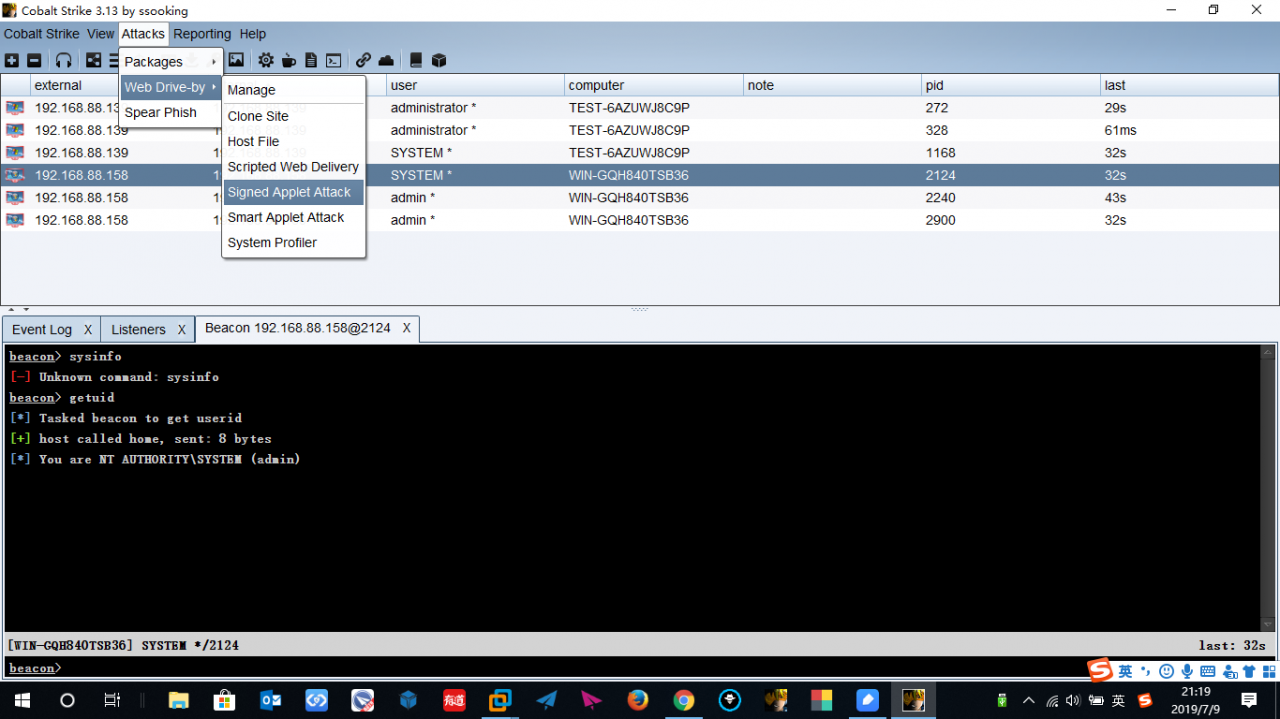Select Signed Applet Attack
The height and width of the screenshot is (719, 1280).
coord(294,192)
